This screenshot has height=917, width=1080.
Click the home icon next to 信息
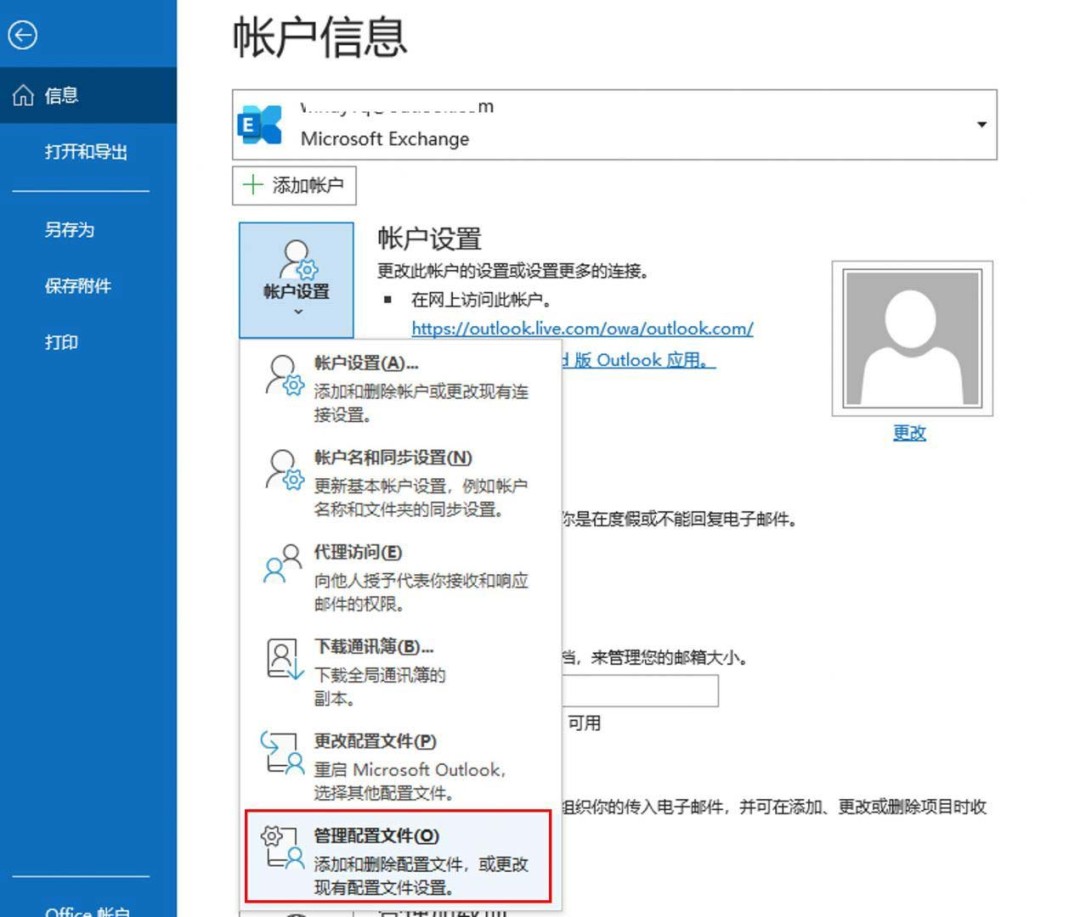21,94
